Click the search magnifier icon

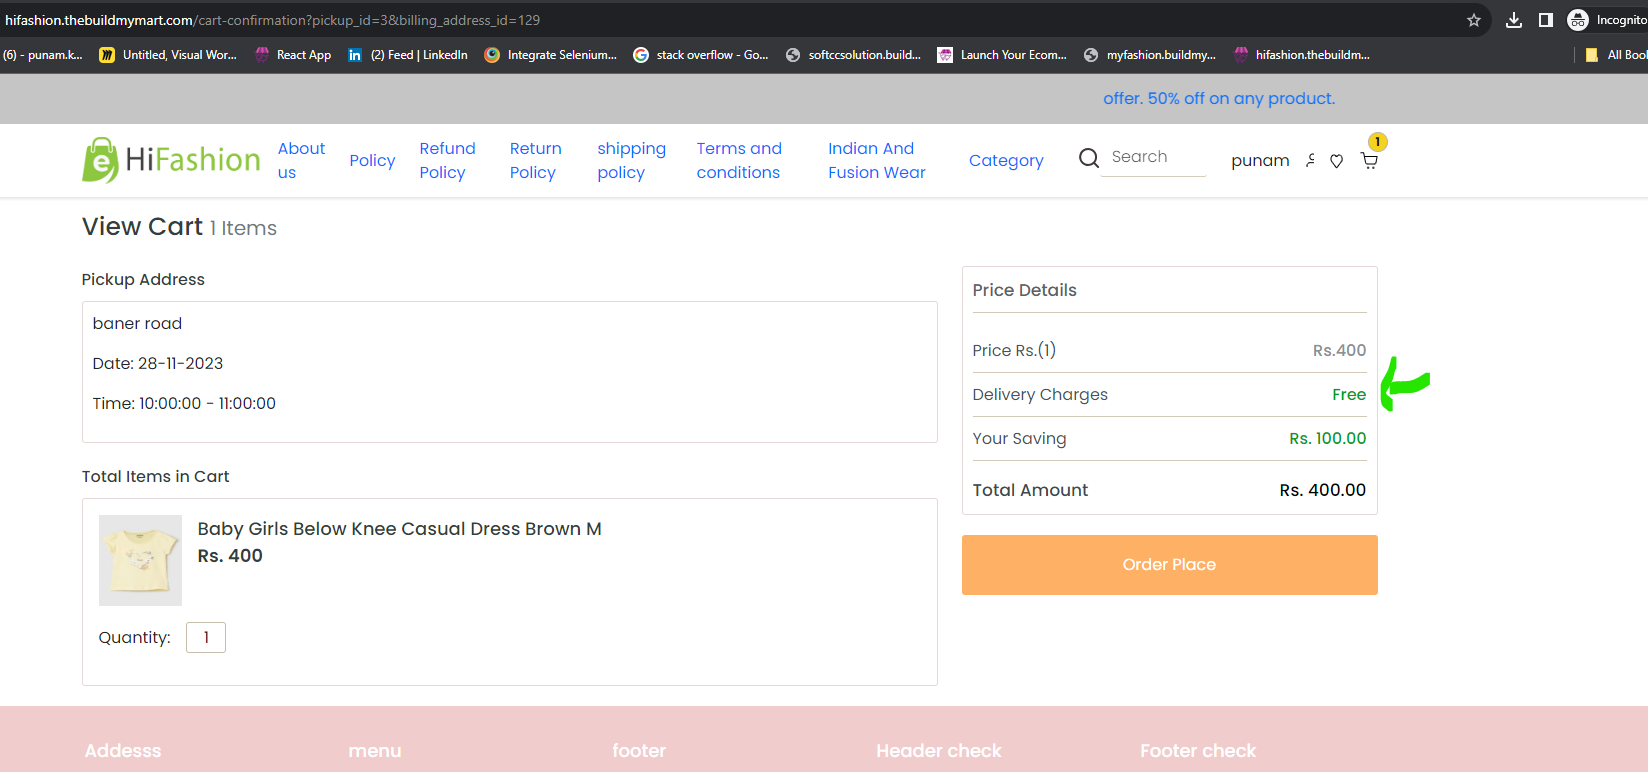1088,158
